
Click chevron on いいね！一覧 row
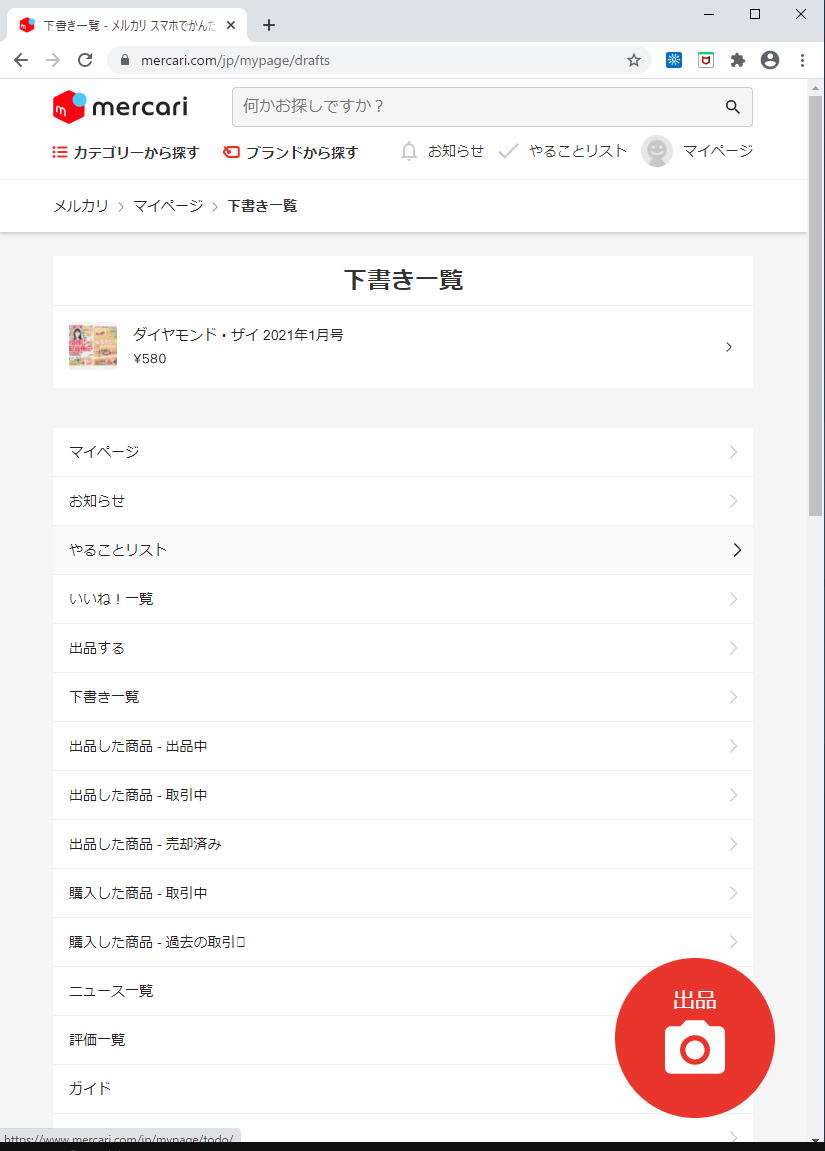click(733, 599)
